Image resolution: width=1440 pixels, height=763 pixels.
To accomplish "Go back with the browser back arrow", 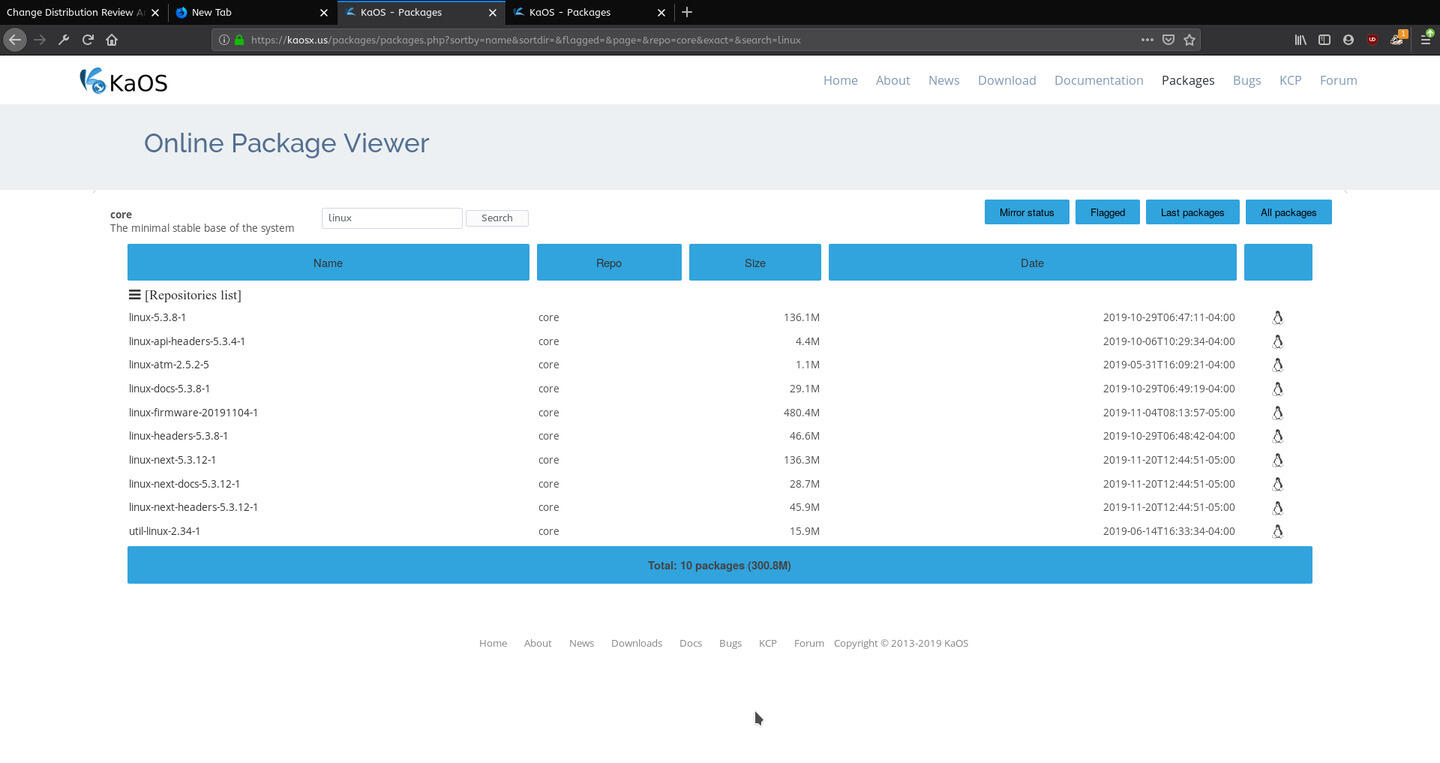I will tap(15, 40).
